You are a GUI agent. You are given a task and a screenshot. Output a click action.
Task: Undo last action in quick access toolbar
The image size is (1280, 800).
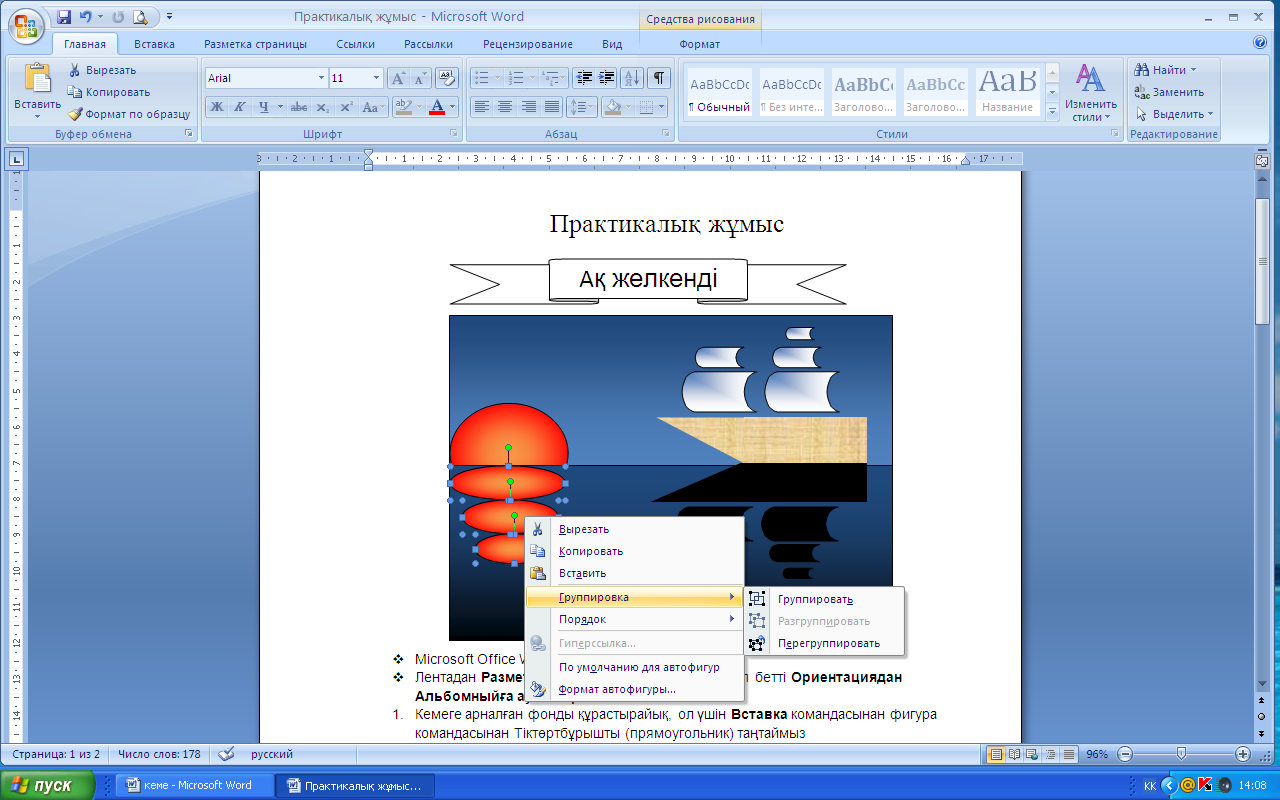(86, 16)
